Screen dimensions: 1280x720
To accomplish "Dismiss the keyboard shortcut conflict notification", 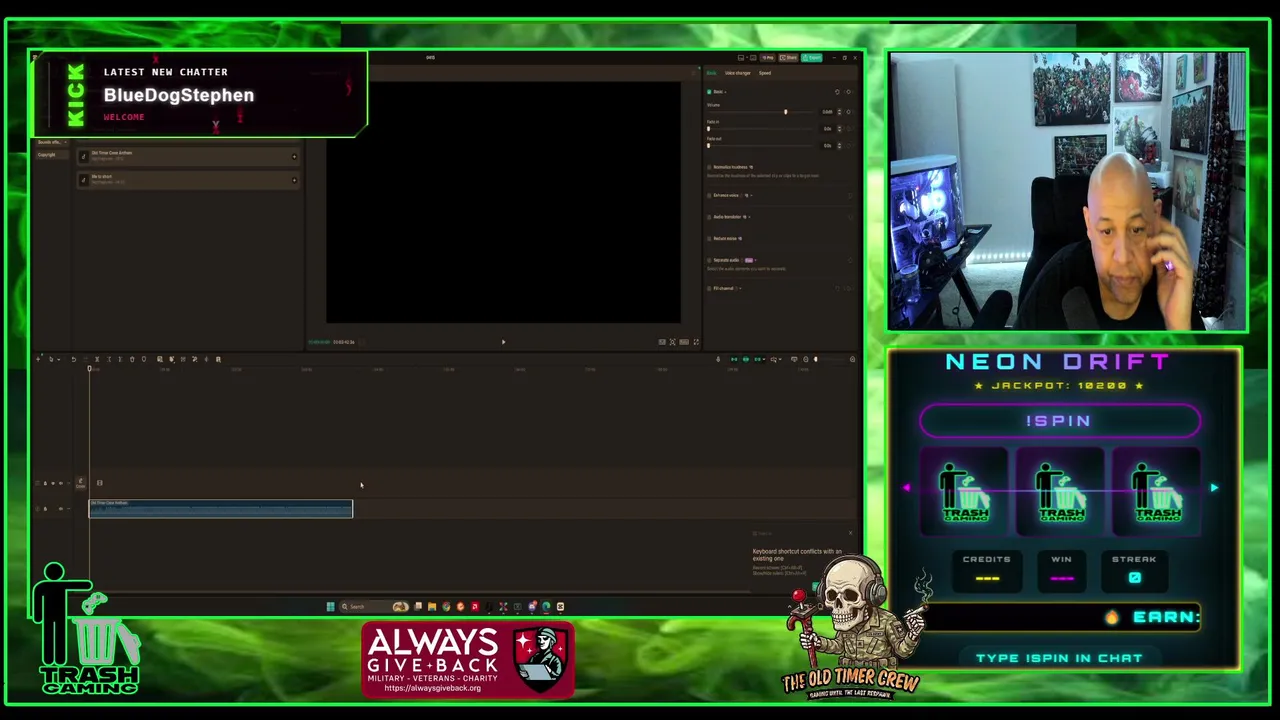I will click(x=850, y=533).
